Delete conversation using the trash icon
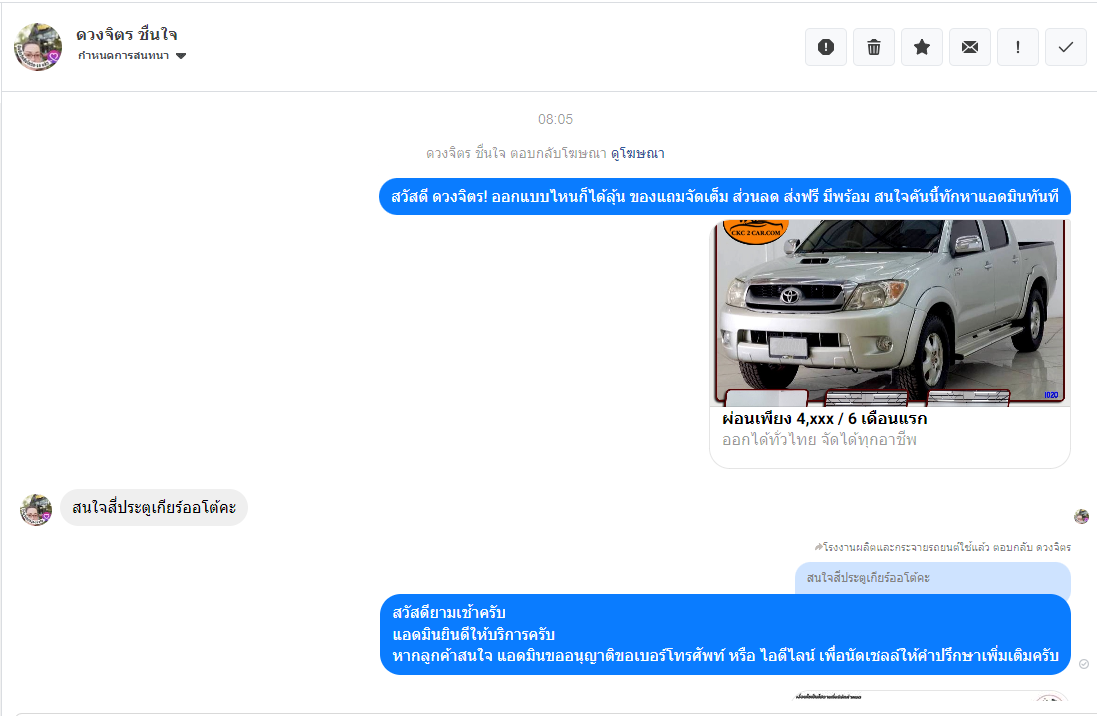 (874, 47)
